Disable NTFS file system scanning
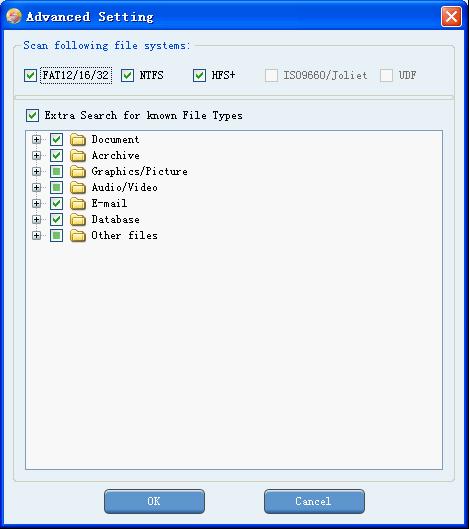Viewport: 469px width, 529px height. pyautogui.click(x=127, y=75)
